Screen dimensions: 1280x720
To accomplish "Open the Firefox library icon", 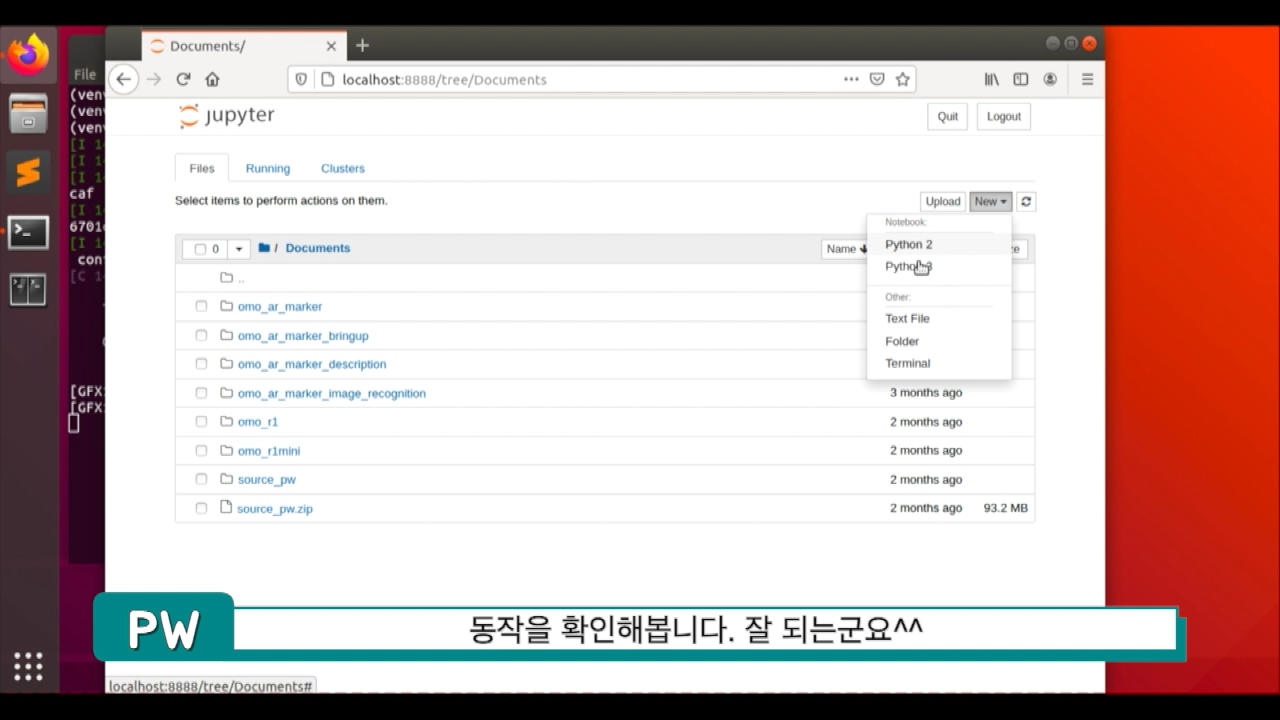I will coord(990,79).
